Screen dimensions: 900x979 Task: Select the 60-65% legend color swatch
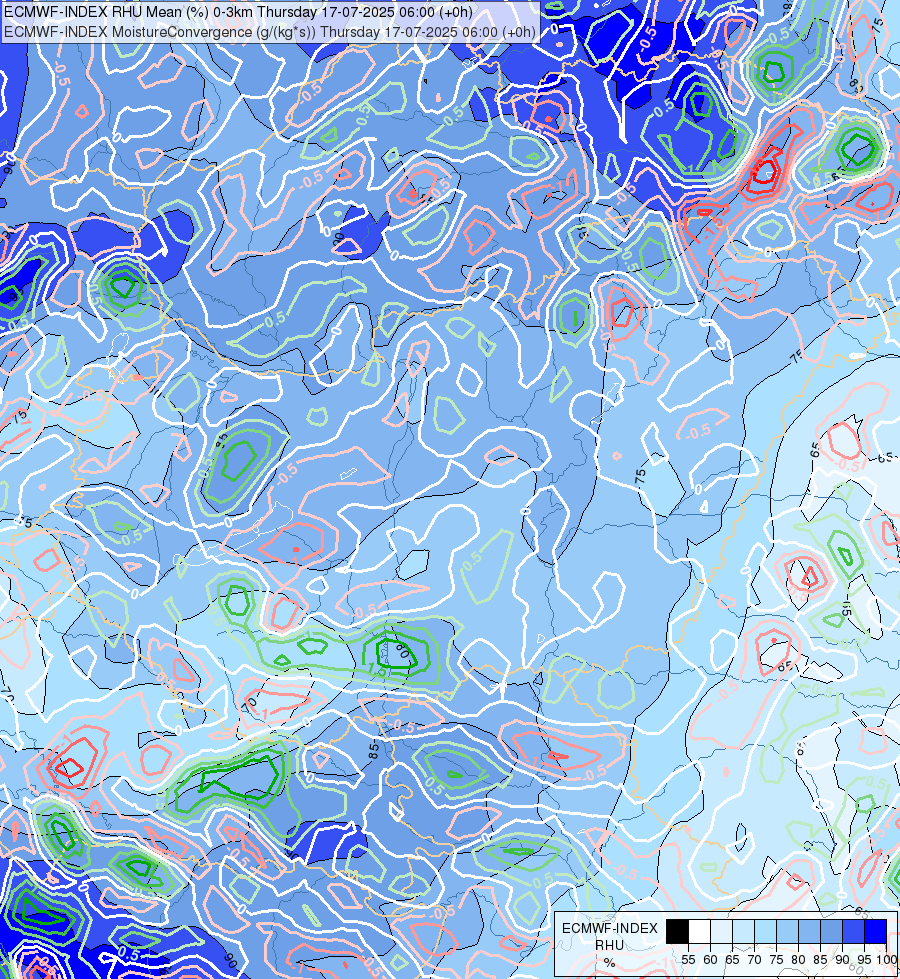coord(721,931)
